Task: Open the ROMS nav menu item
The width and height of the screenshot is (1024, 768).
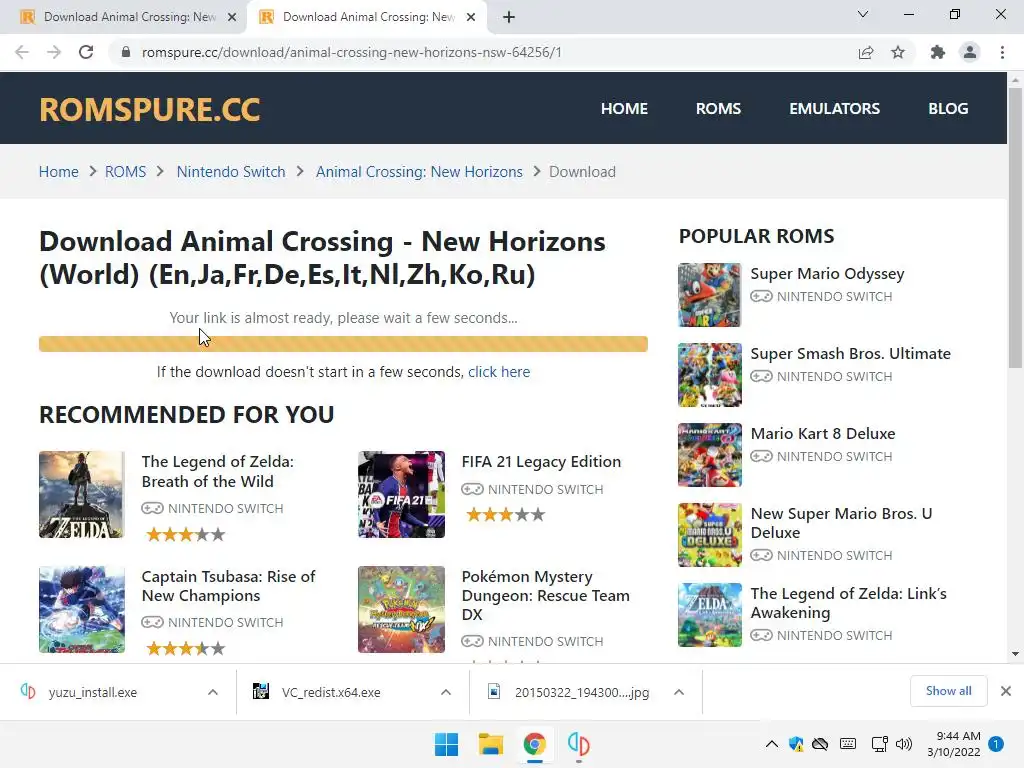Action: (x=718, y=108)
